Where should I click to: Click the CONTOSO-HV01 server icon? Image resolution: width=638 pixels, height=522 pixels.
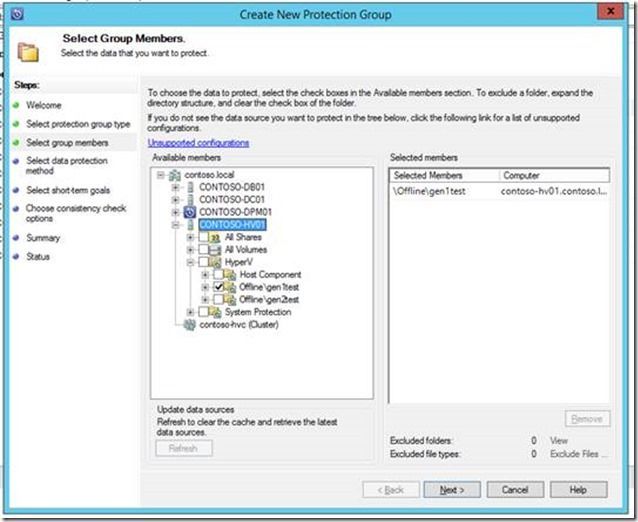190,225
